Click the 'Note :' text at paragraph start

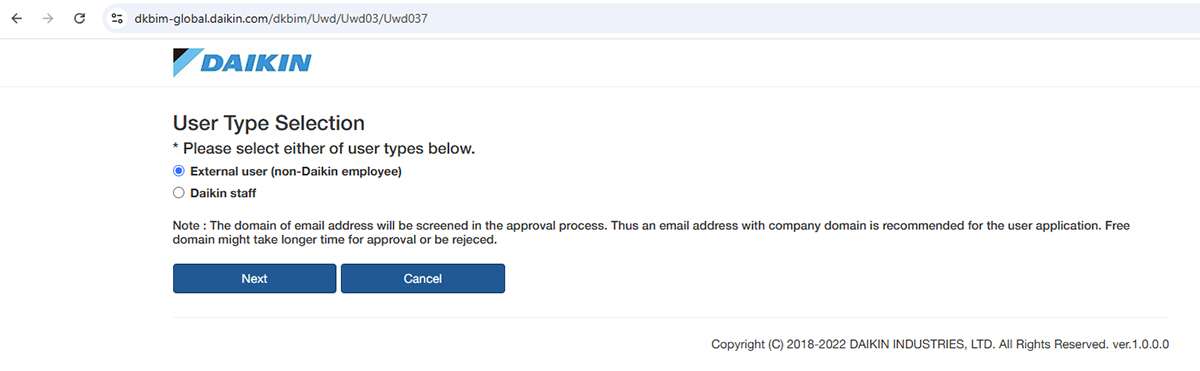191,226
